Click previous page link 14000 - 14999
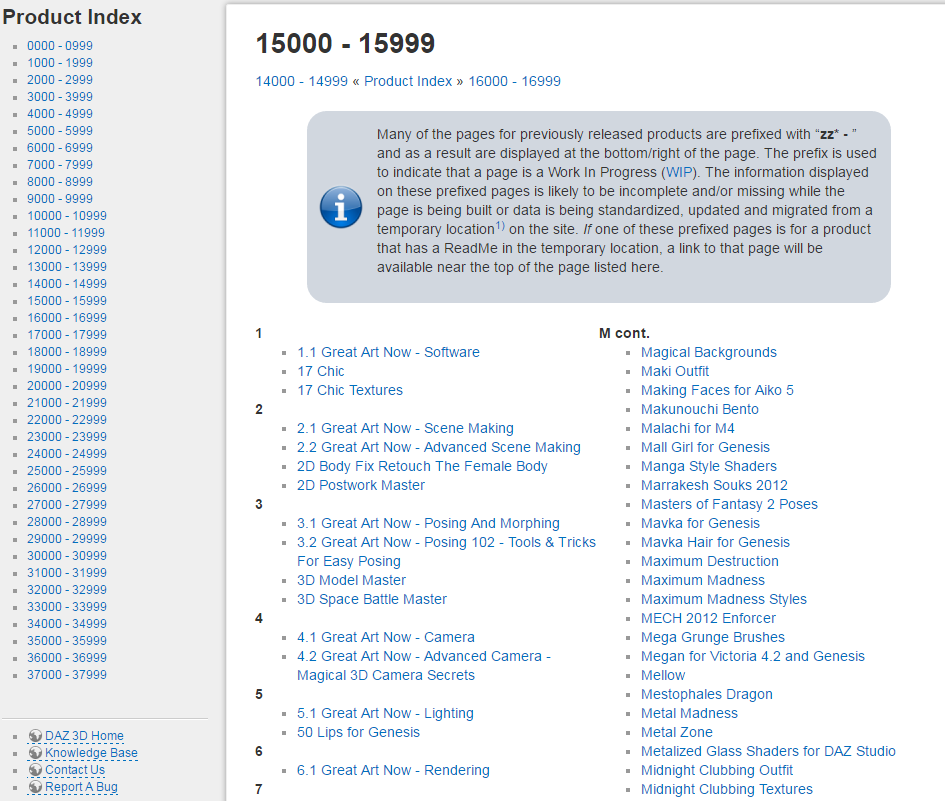The height and width of the screenshot is (801, 945). [301, 81]
